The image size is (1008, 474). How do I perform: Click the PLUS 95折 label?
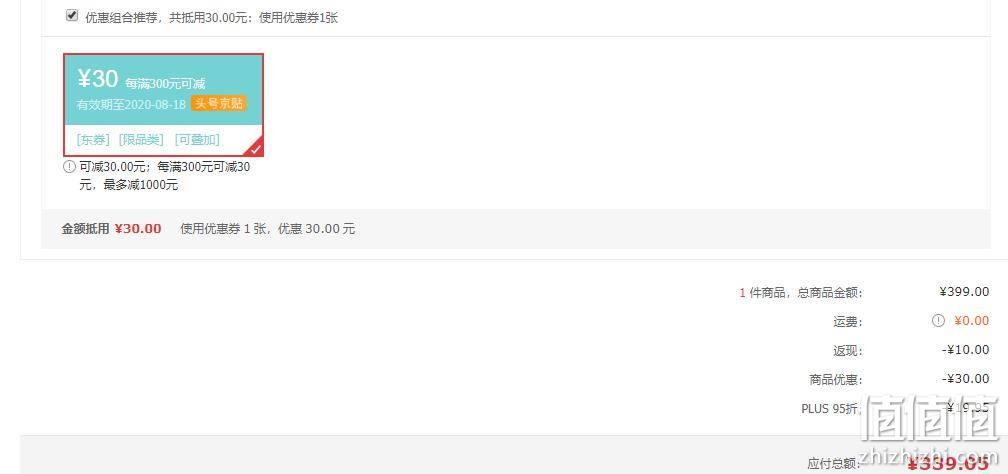[831, 408]
